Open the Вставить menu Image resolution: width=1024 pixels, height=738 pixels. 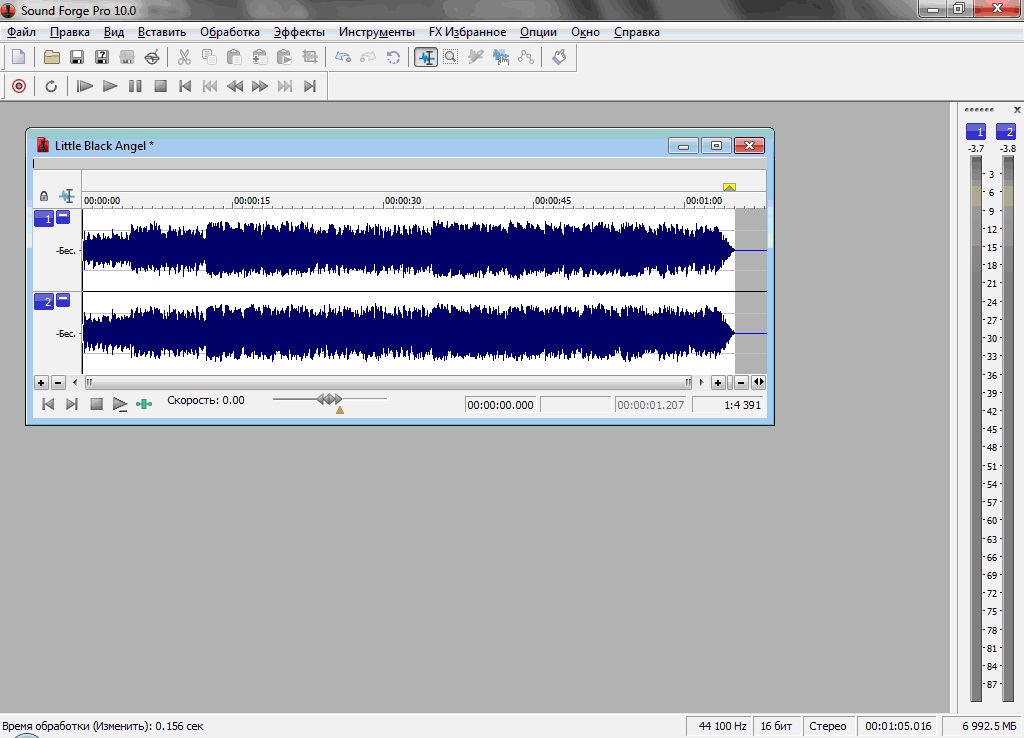tap(162, 32)
